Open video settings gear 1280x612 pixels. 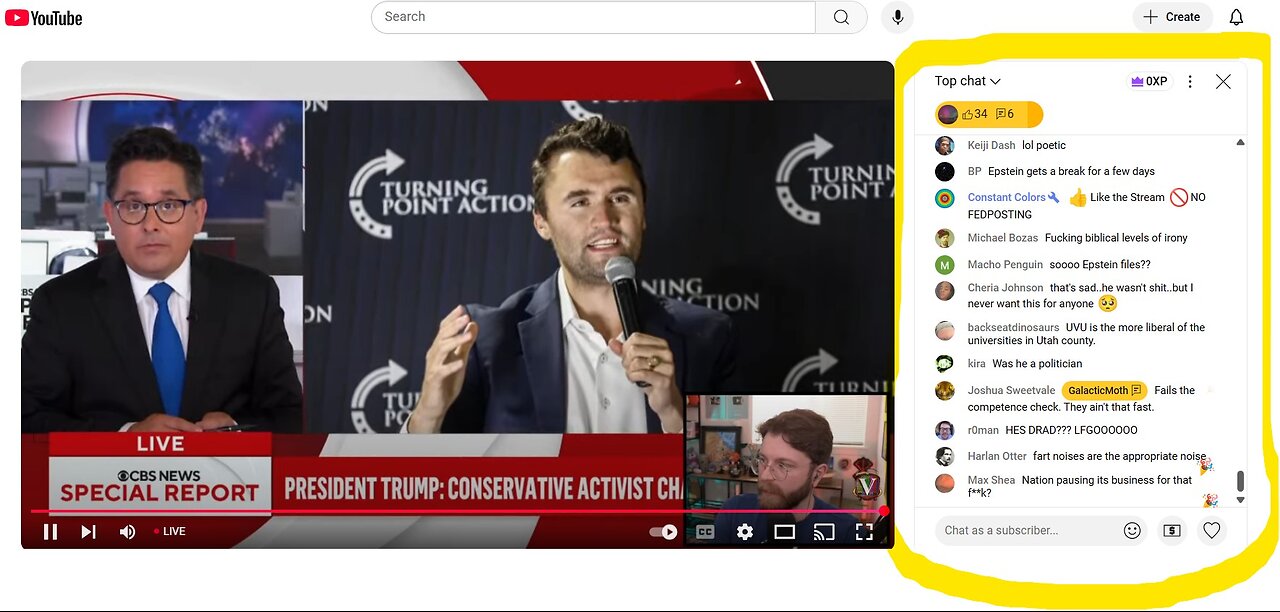pos(745,532)
